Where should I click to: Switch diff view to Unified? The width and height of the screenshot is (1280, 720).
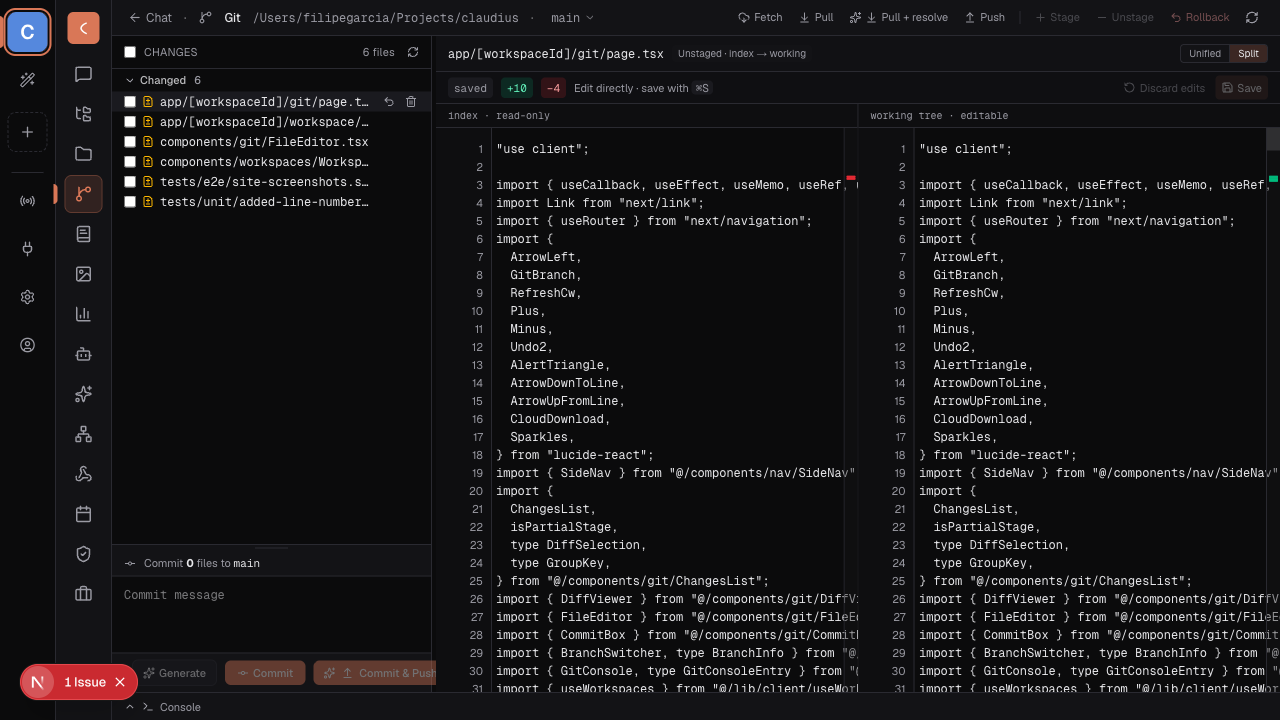point(1205,54)
